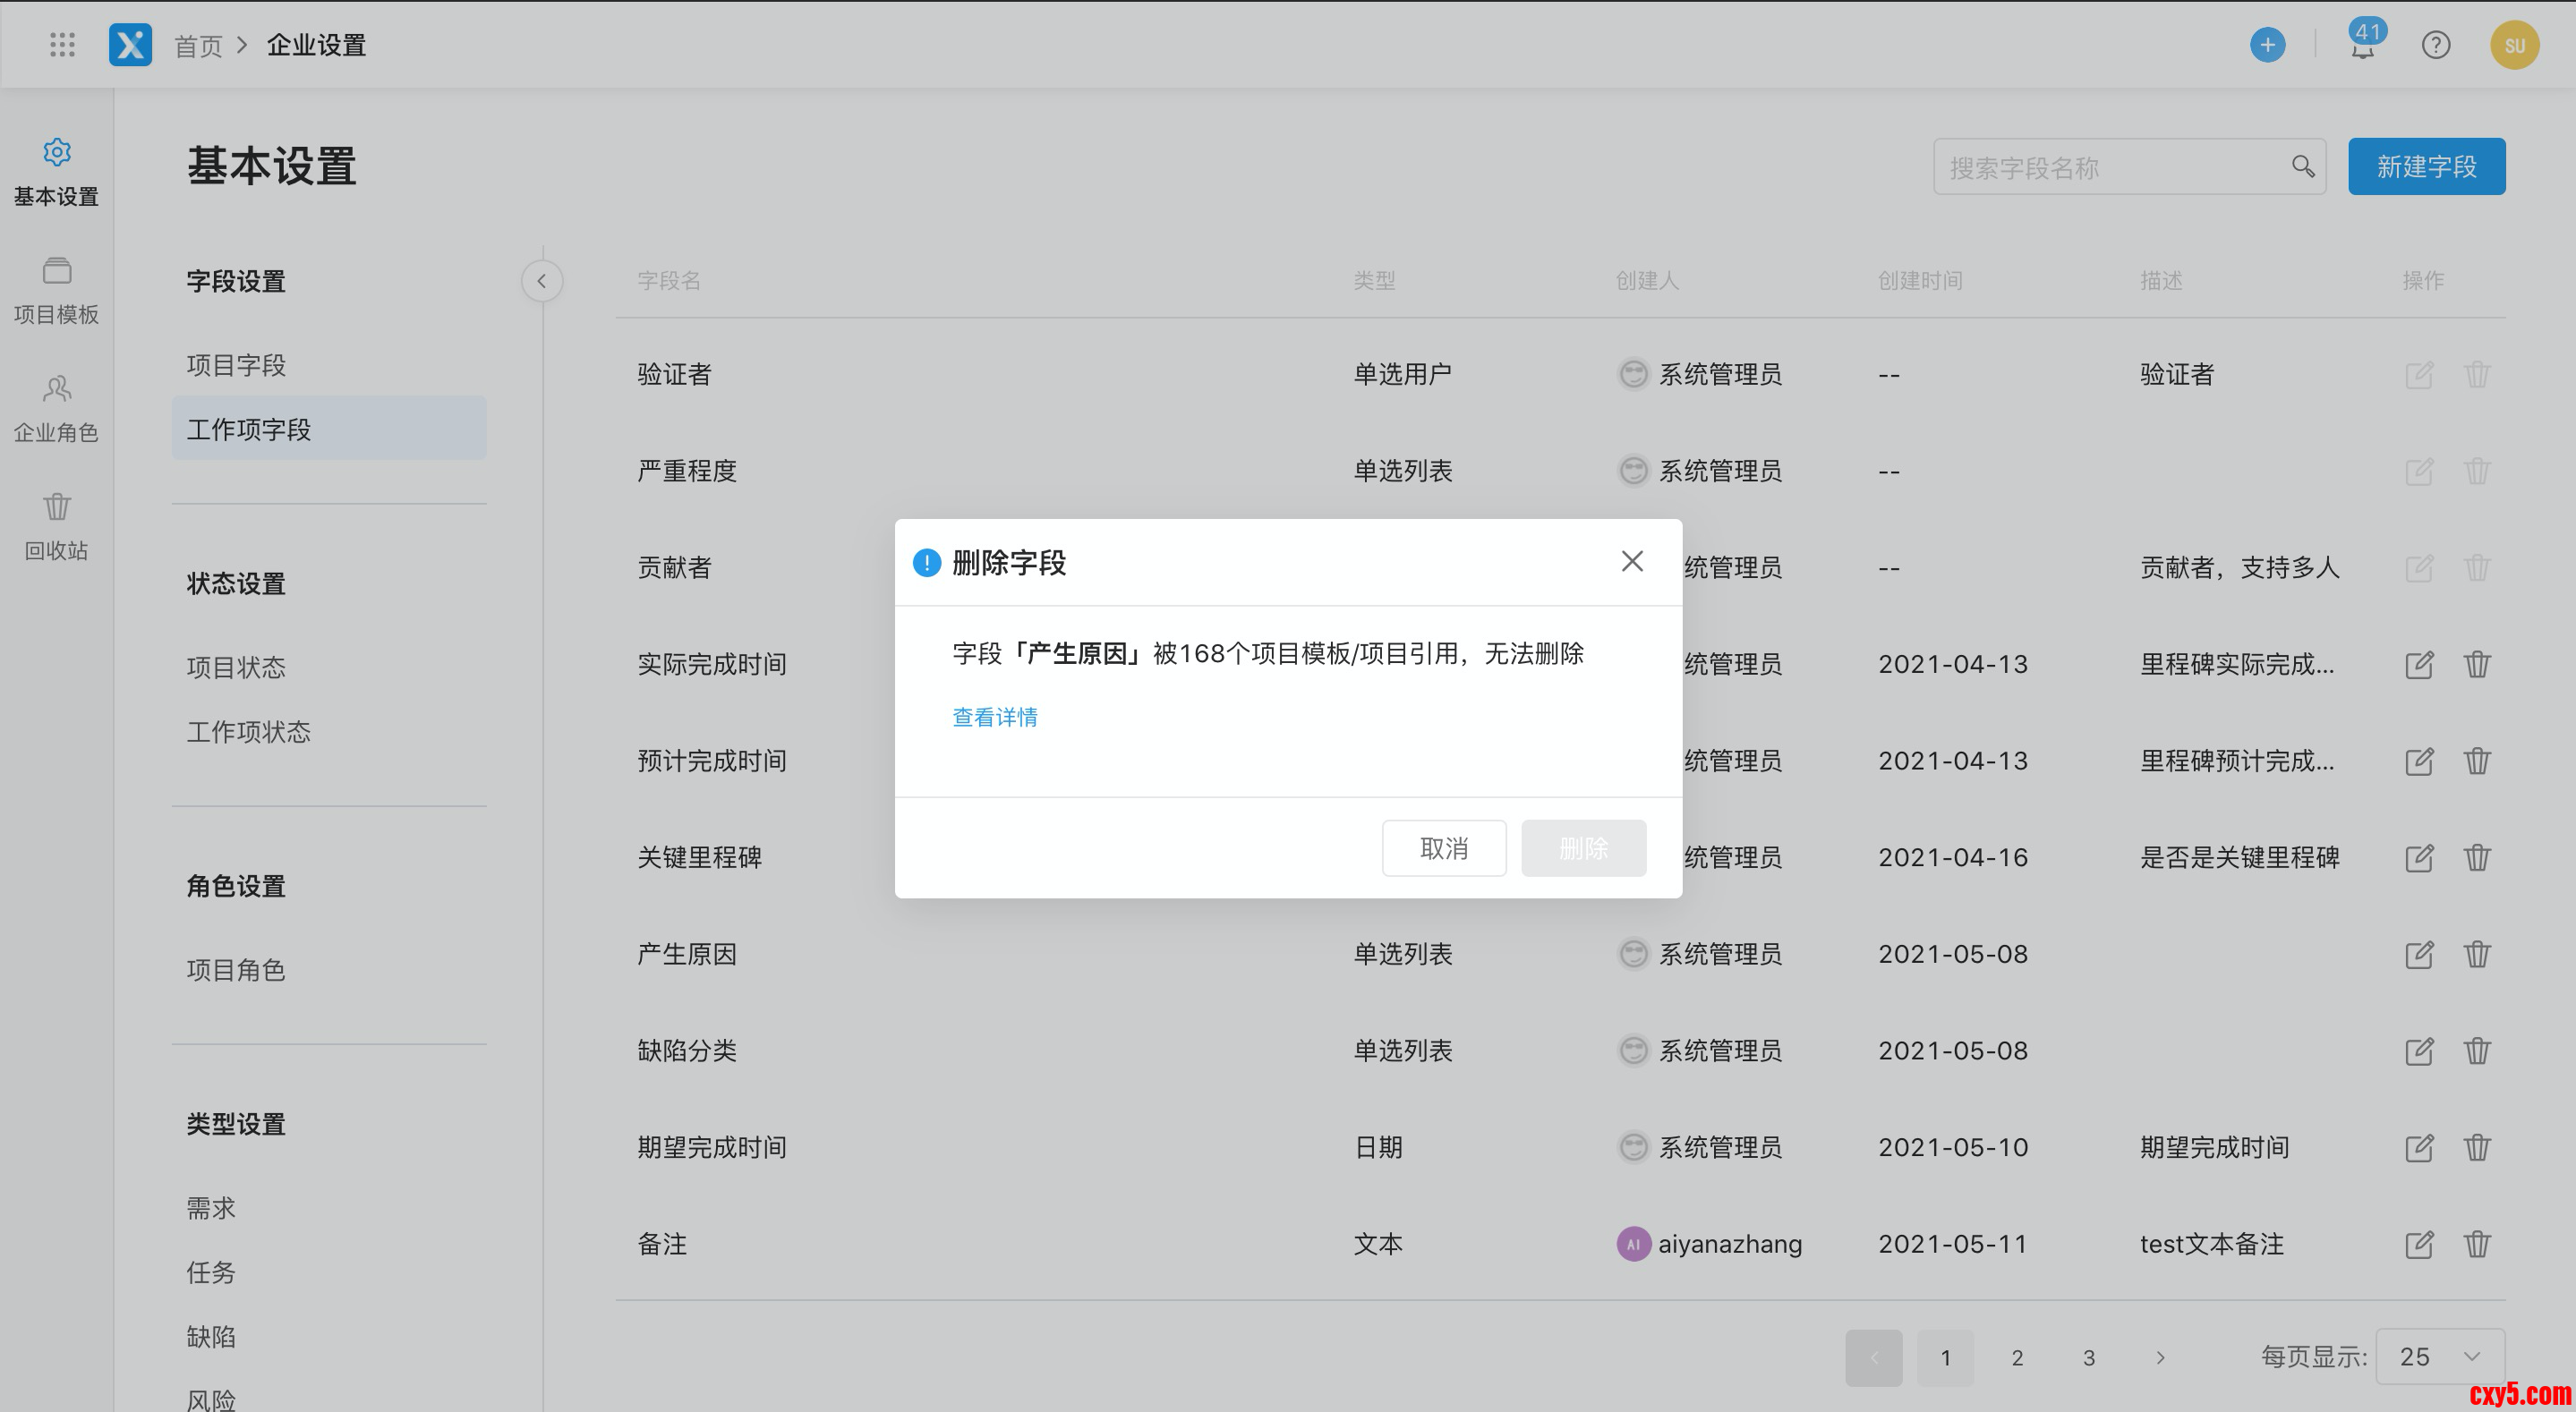Click the blue plus create icon
Image resolution: width=2576 pixels, height=1412 pixels.
tap(2267, 45)
